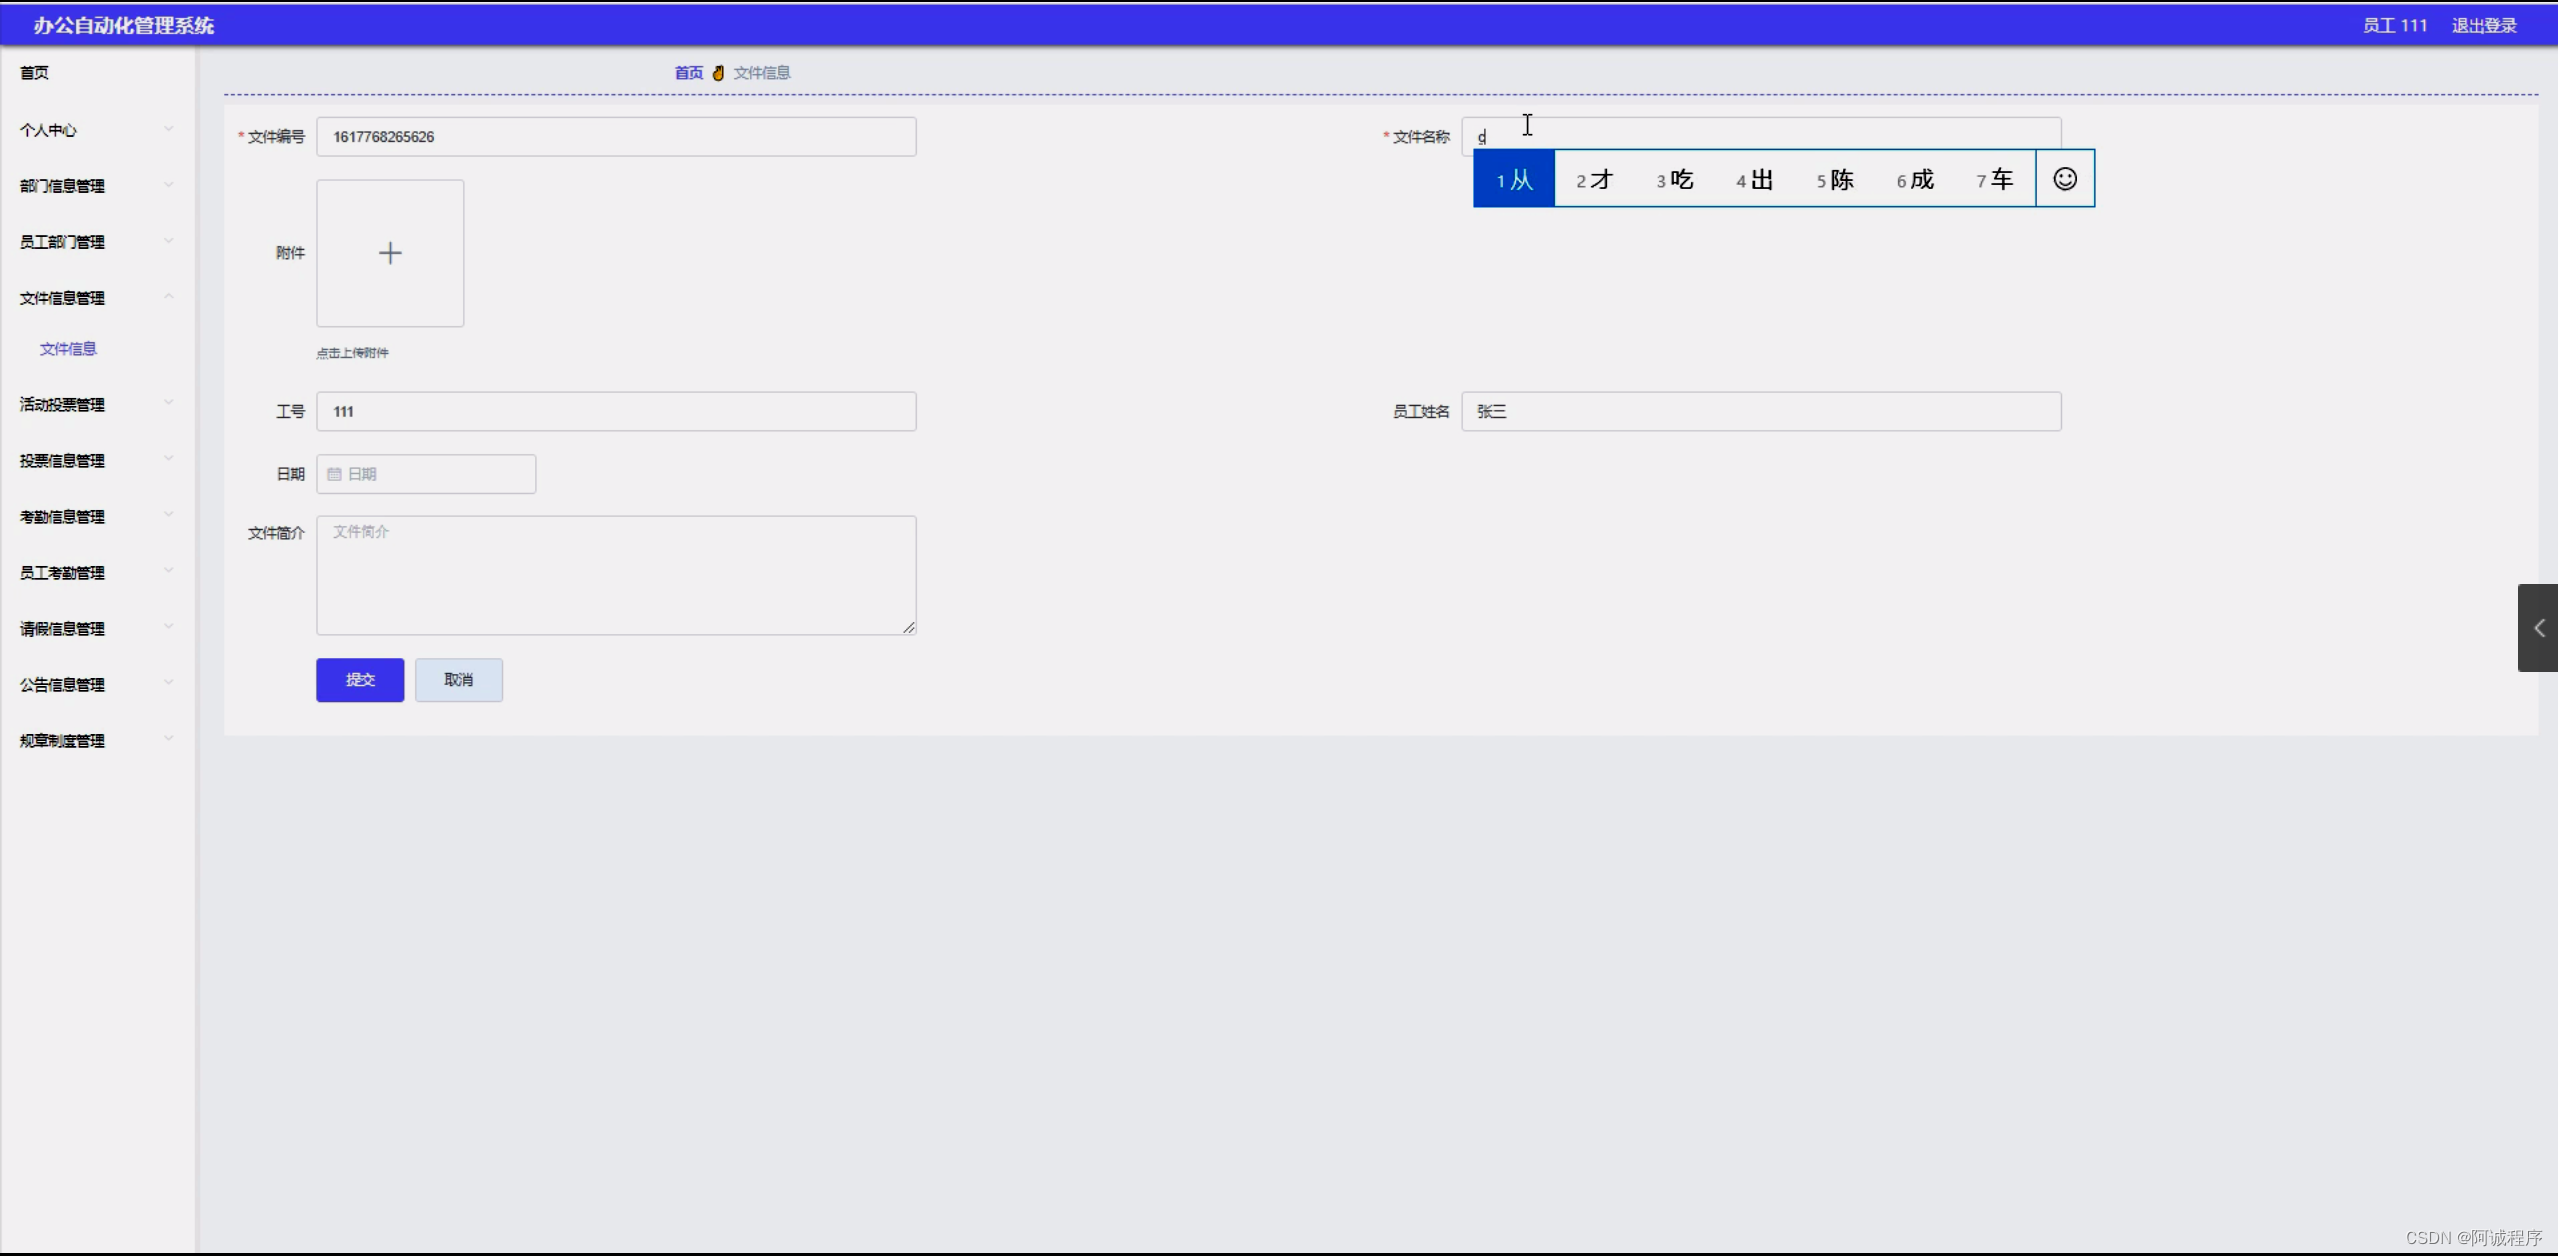Click the 文件编号 input field
The height and width of the screenshot is (1256, 2558).
616,137
